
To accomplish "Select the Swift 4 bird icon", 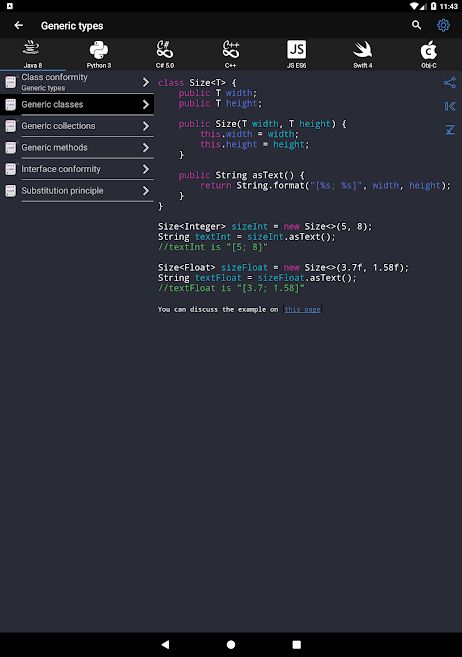I will tap(362, 49).
